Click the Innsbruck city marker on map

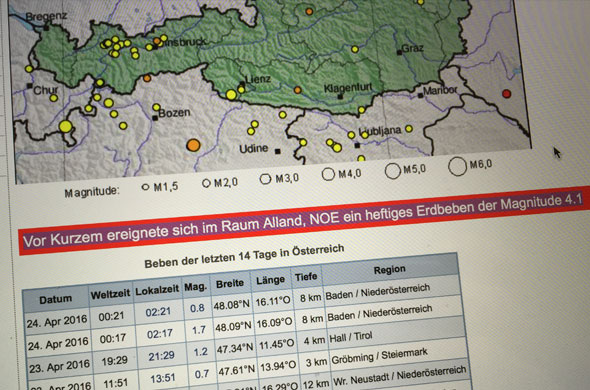155,47
